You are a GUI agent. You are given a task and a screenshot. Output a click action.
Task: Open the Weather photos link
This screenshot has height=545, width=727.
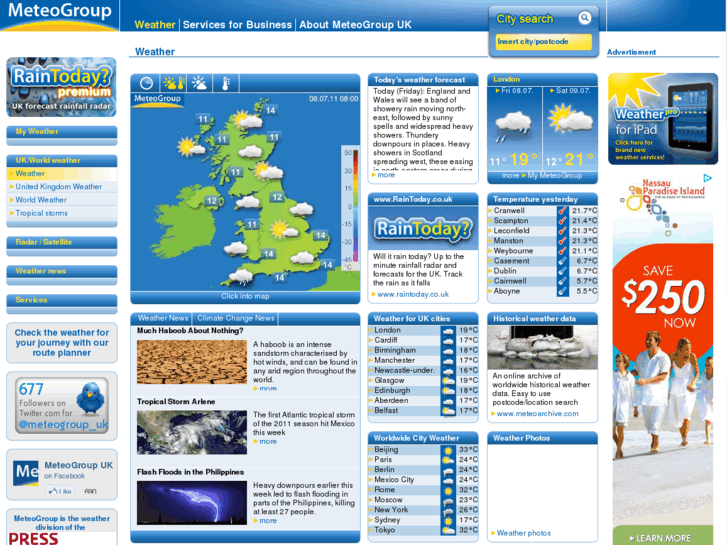click(x=523, y=533)
